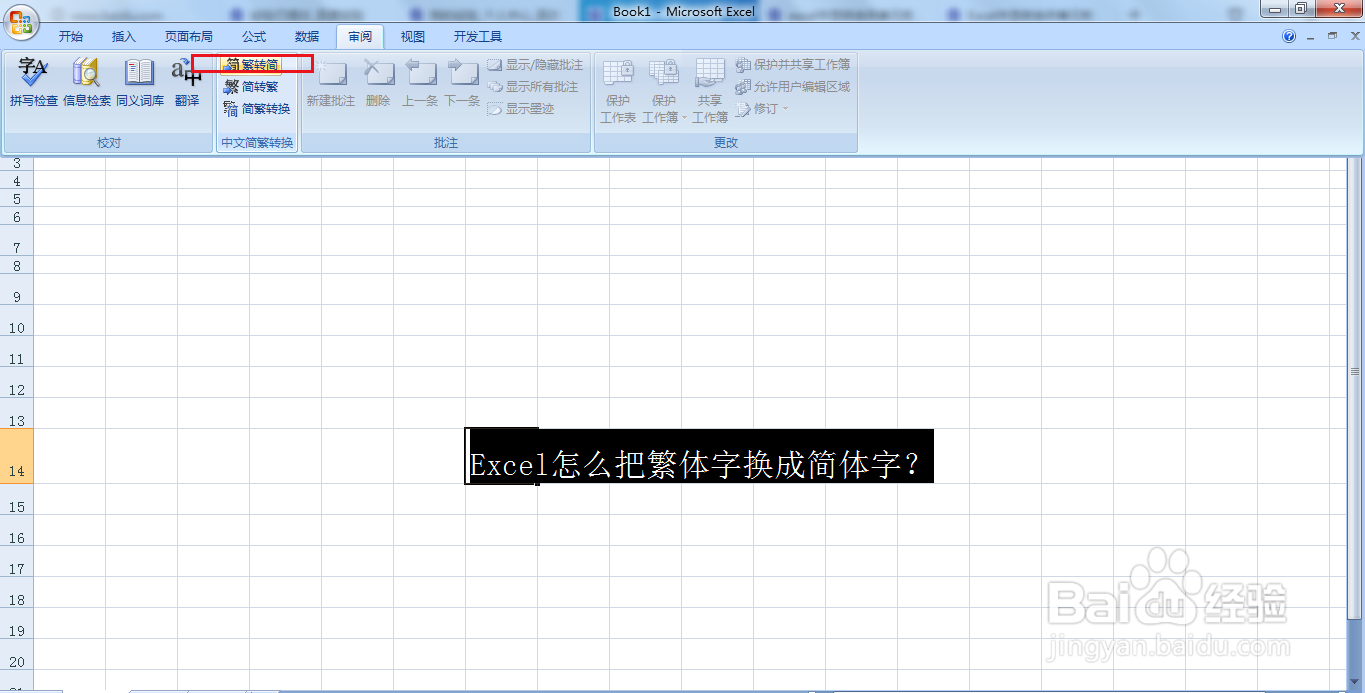Click the 更改 group label
The image size is (1365, 693).
click(726, 143)
